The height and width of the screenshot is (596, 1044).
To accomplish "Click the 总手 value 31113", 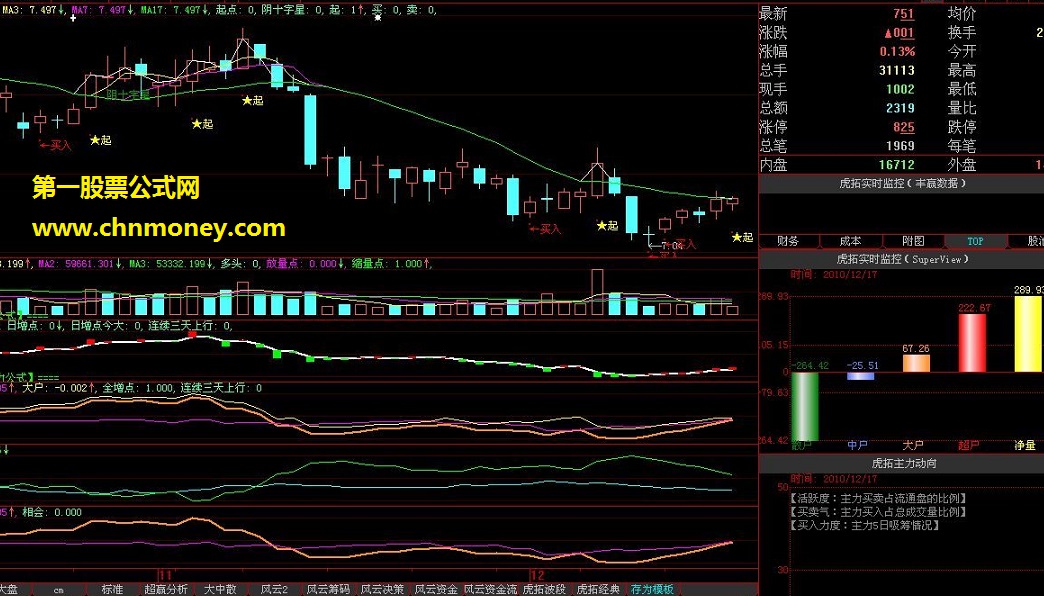I will 896,70.
